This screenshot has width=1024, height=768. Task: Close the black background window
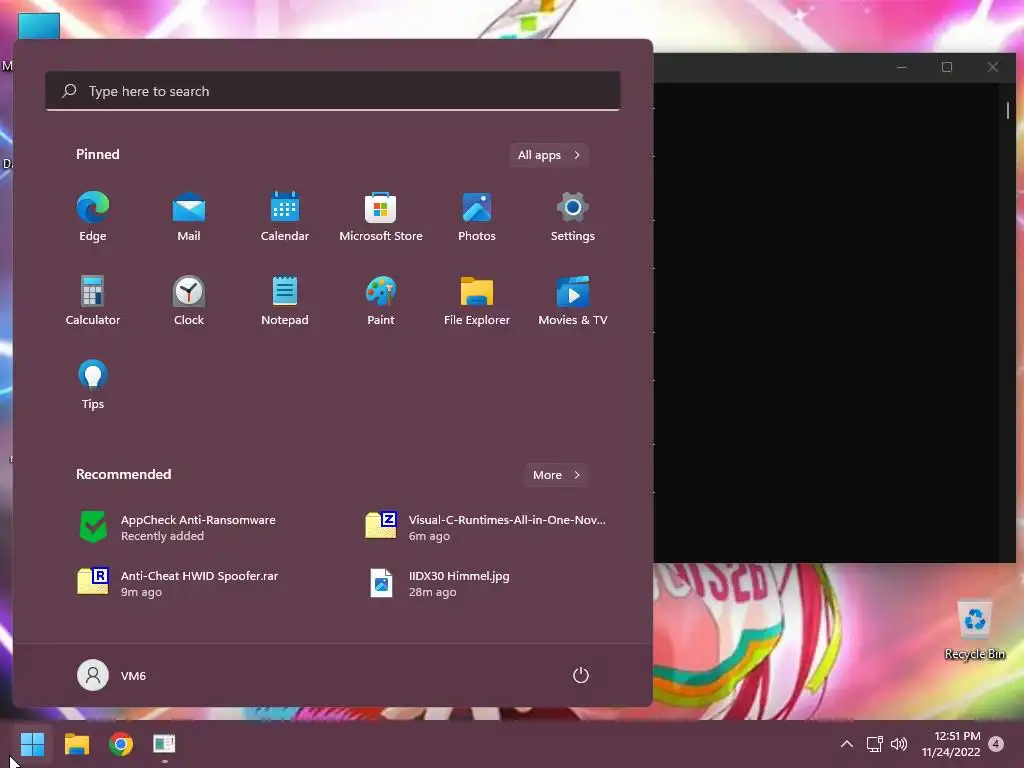point(993,67)
